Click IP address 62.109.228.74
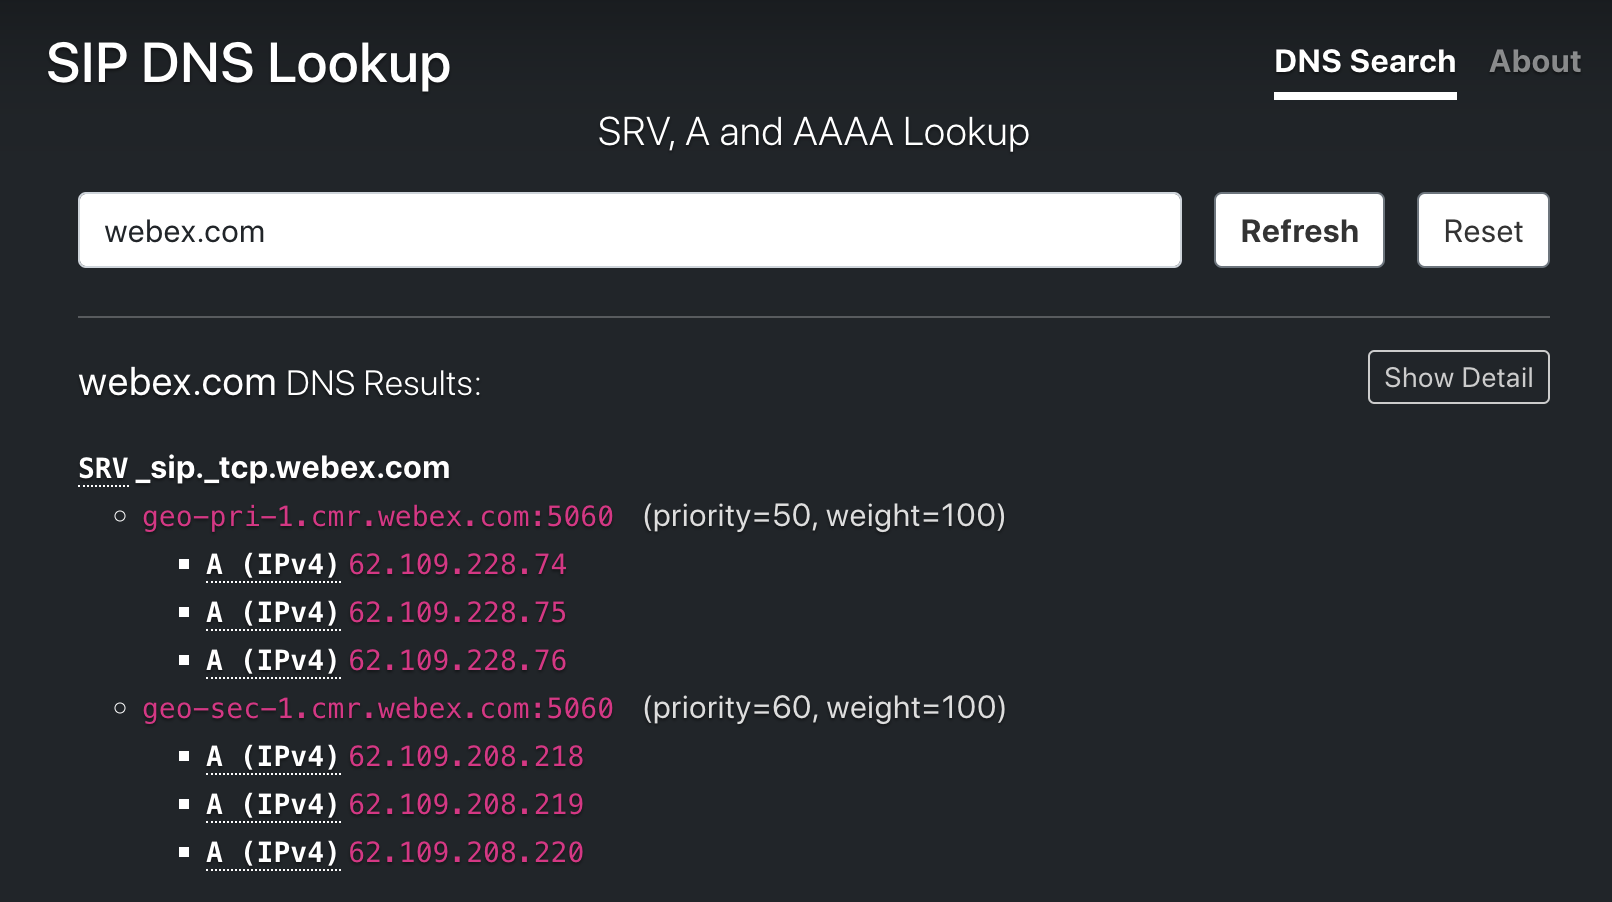The width and height of the screenshot is (1612, 902). tap(457, 565)
